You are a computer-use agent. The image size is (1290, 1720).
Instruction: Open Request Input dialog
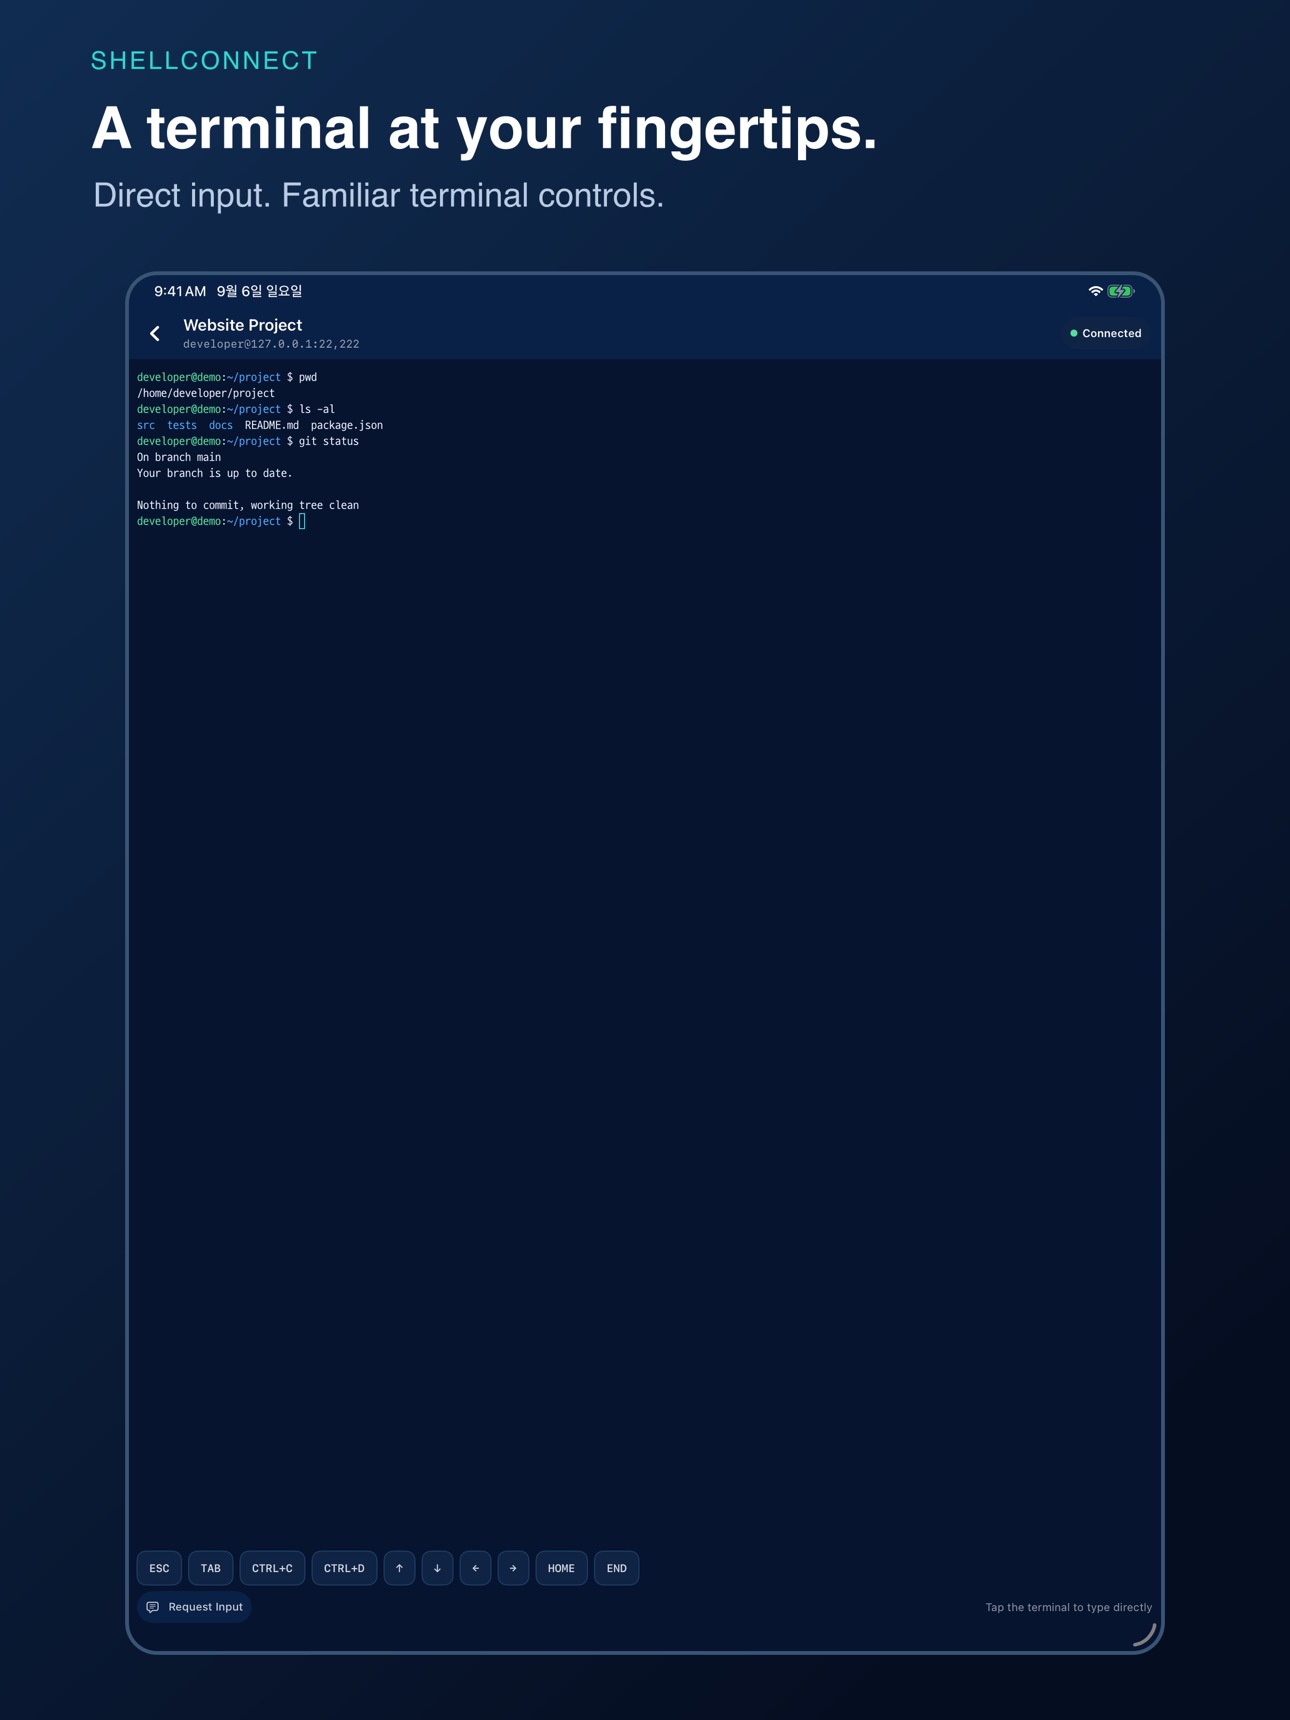(x=194, y=1607)
